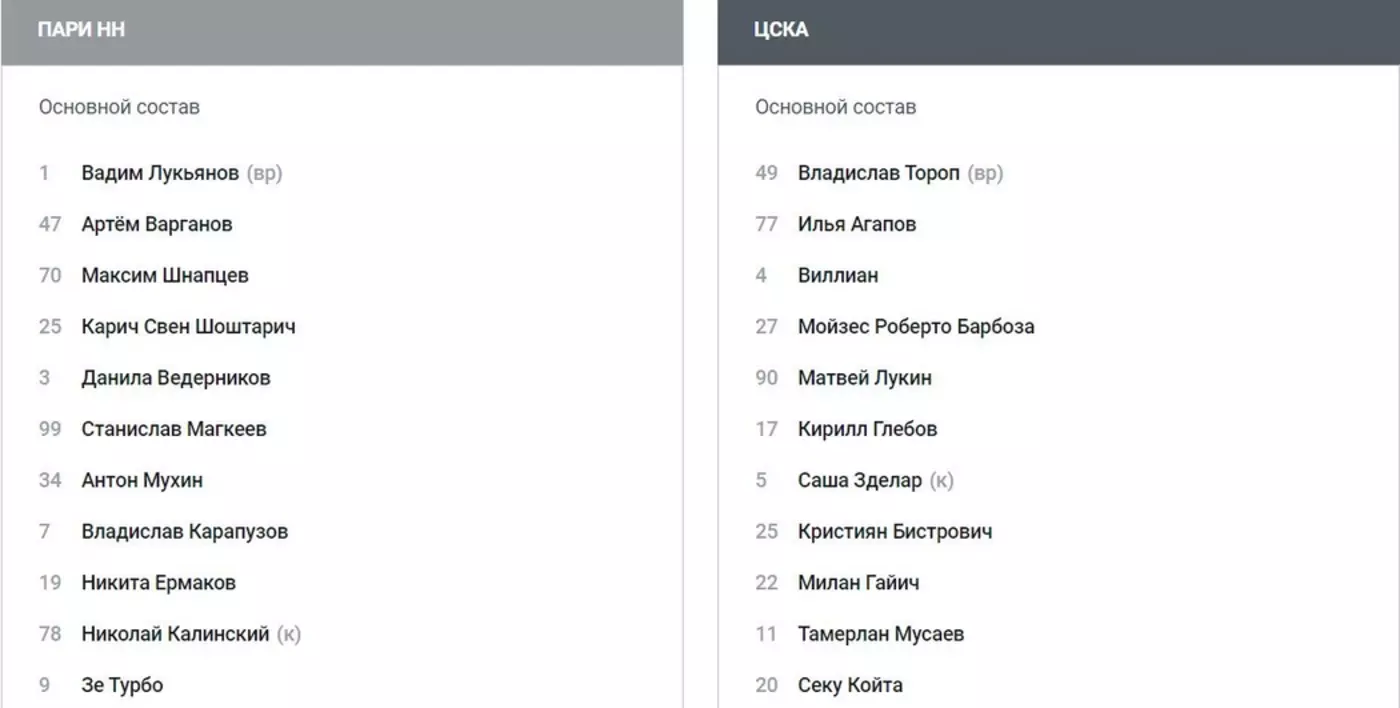Open player Вадим Лукьянов
This screenshot has width=1400, height=708.
coord(160,173)
